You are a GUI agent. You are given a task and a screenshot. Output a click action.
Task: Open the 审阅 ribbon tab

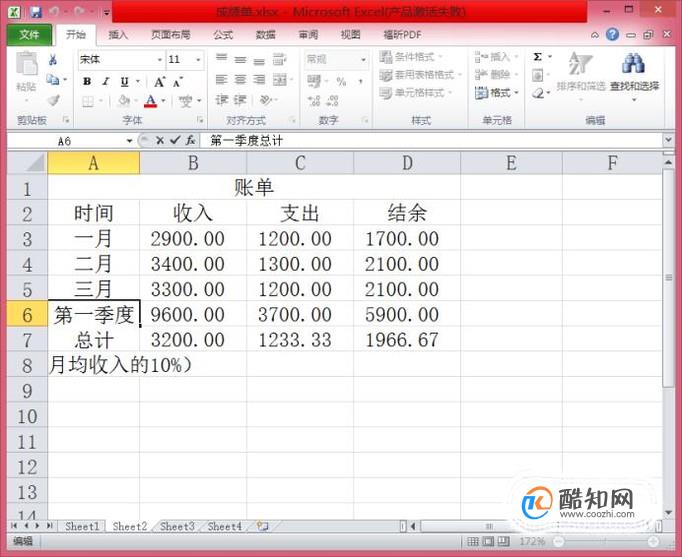(308, 35)
